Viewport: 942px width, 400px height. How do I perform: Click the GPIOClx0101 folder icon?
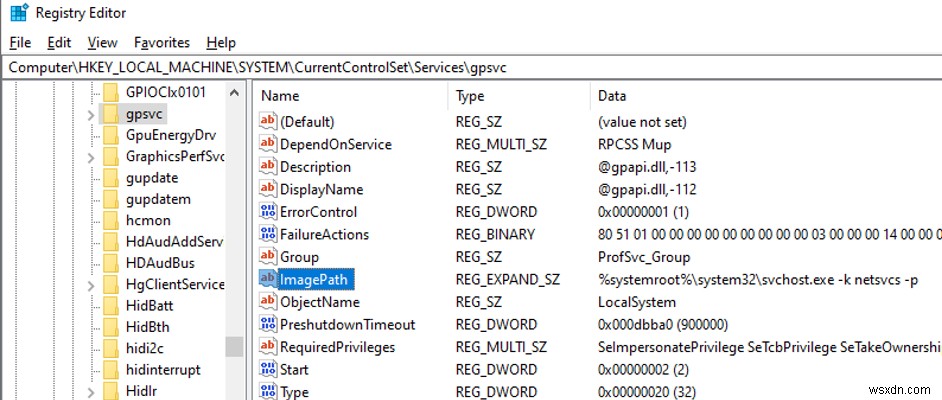111,92
